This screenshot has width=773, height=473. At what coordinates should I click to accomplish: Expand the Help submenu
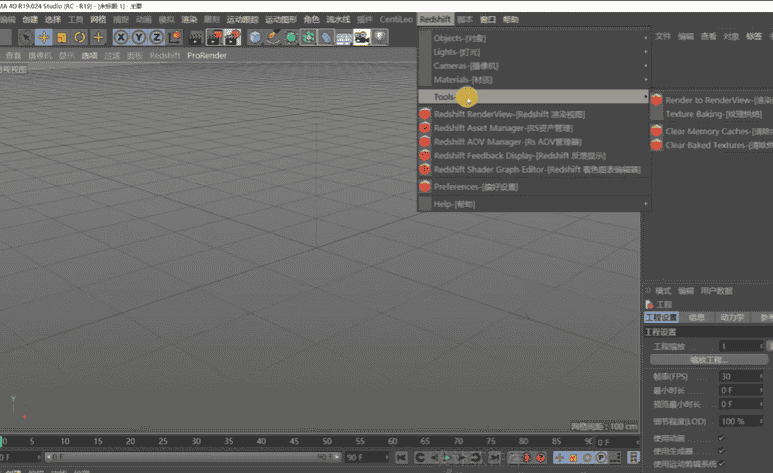pos(533,204)
